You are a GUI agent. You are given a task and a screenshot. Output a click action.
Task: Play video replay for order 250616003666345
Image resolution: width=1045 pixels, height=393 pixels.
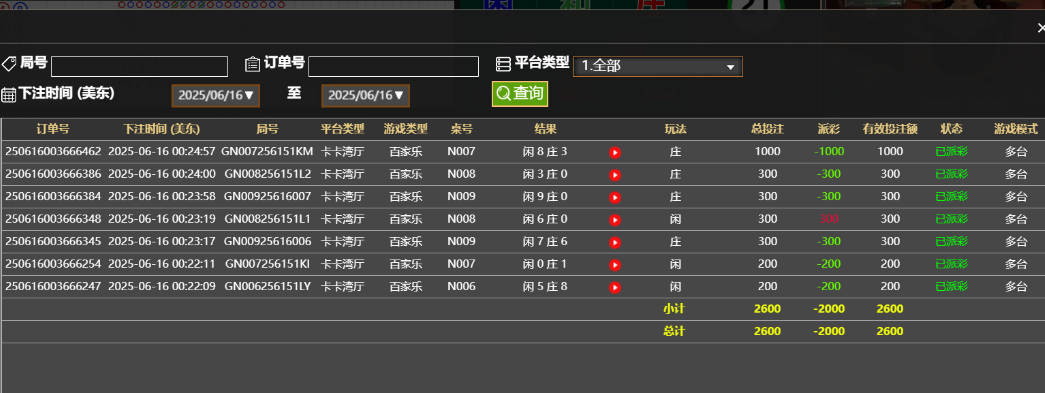tap(614, 242)
